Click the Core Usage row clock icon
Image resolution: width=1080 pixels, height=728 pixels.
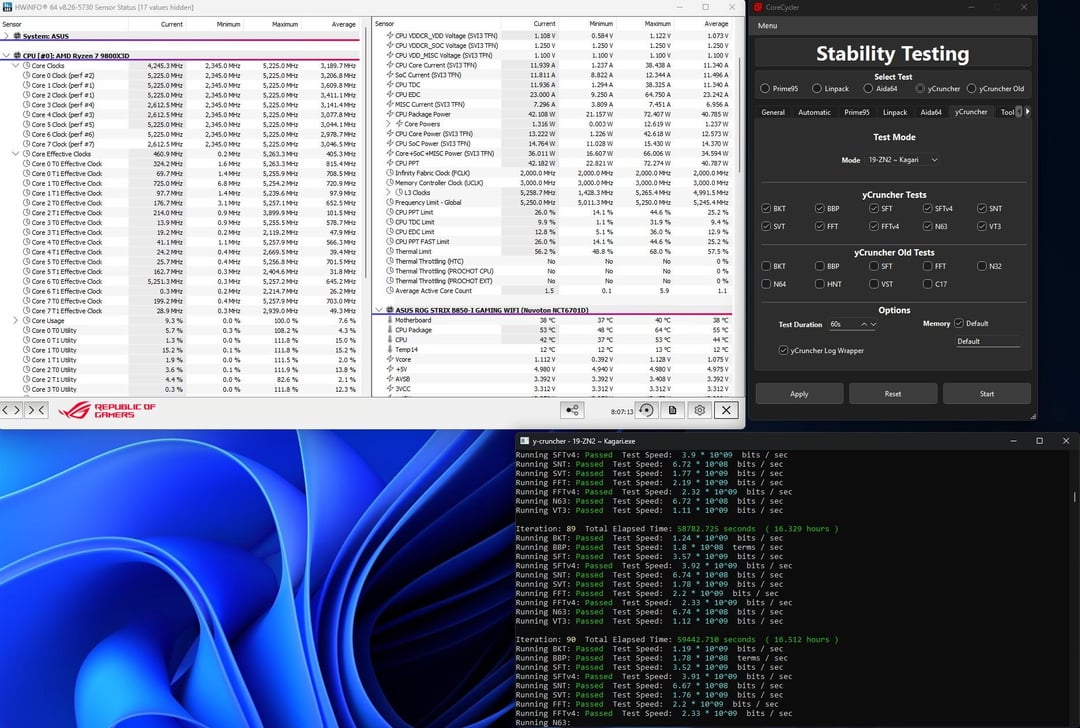[x=27, y=320]
